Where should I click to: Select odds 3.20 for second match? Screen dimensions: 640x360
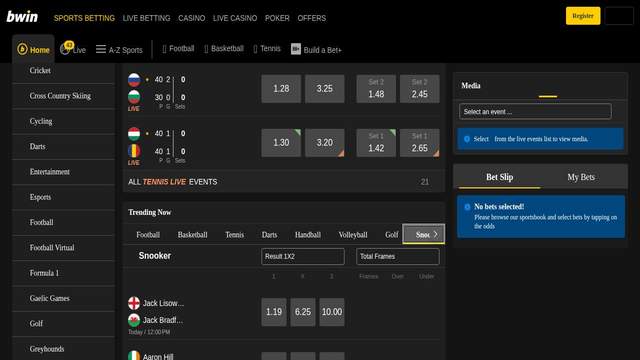tap(324, 143)
